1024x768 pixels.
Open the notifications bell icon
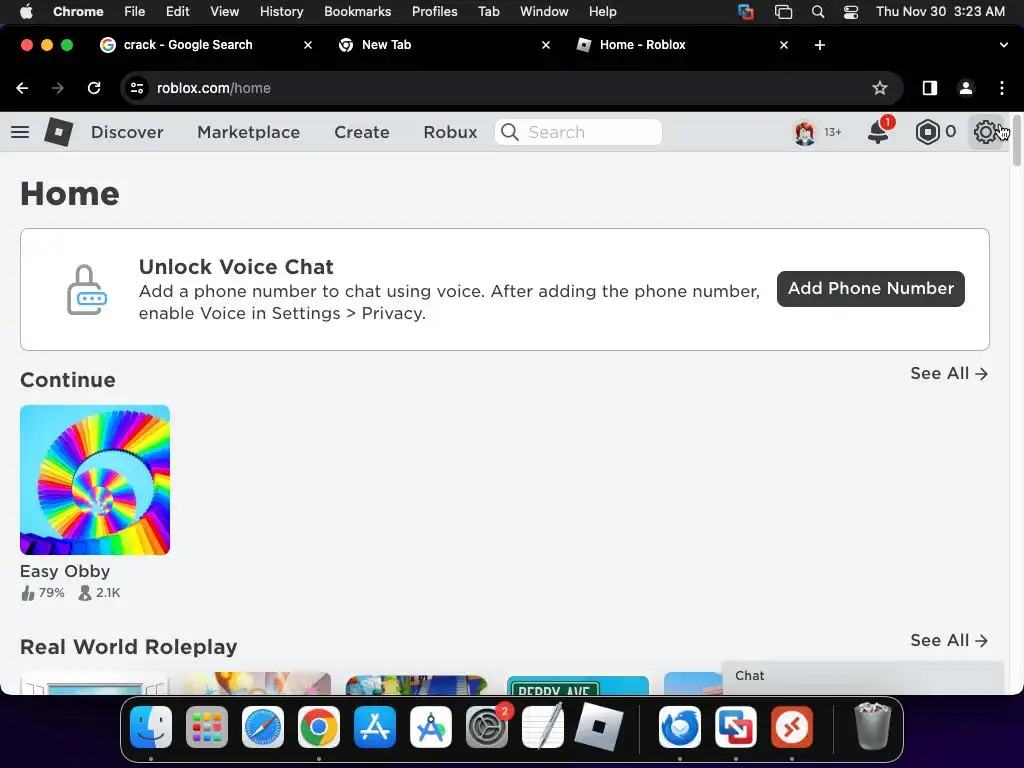tap(878, 132)
